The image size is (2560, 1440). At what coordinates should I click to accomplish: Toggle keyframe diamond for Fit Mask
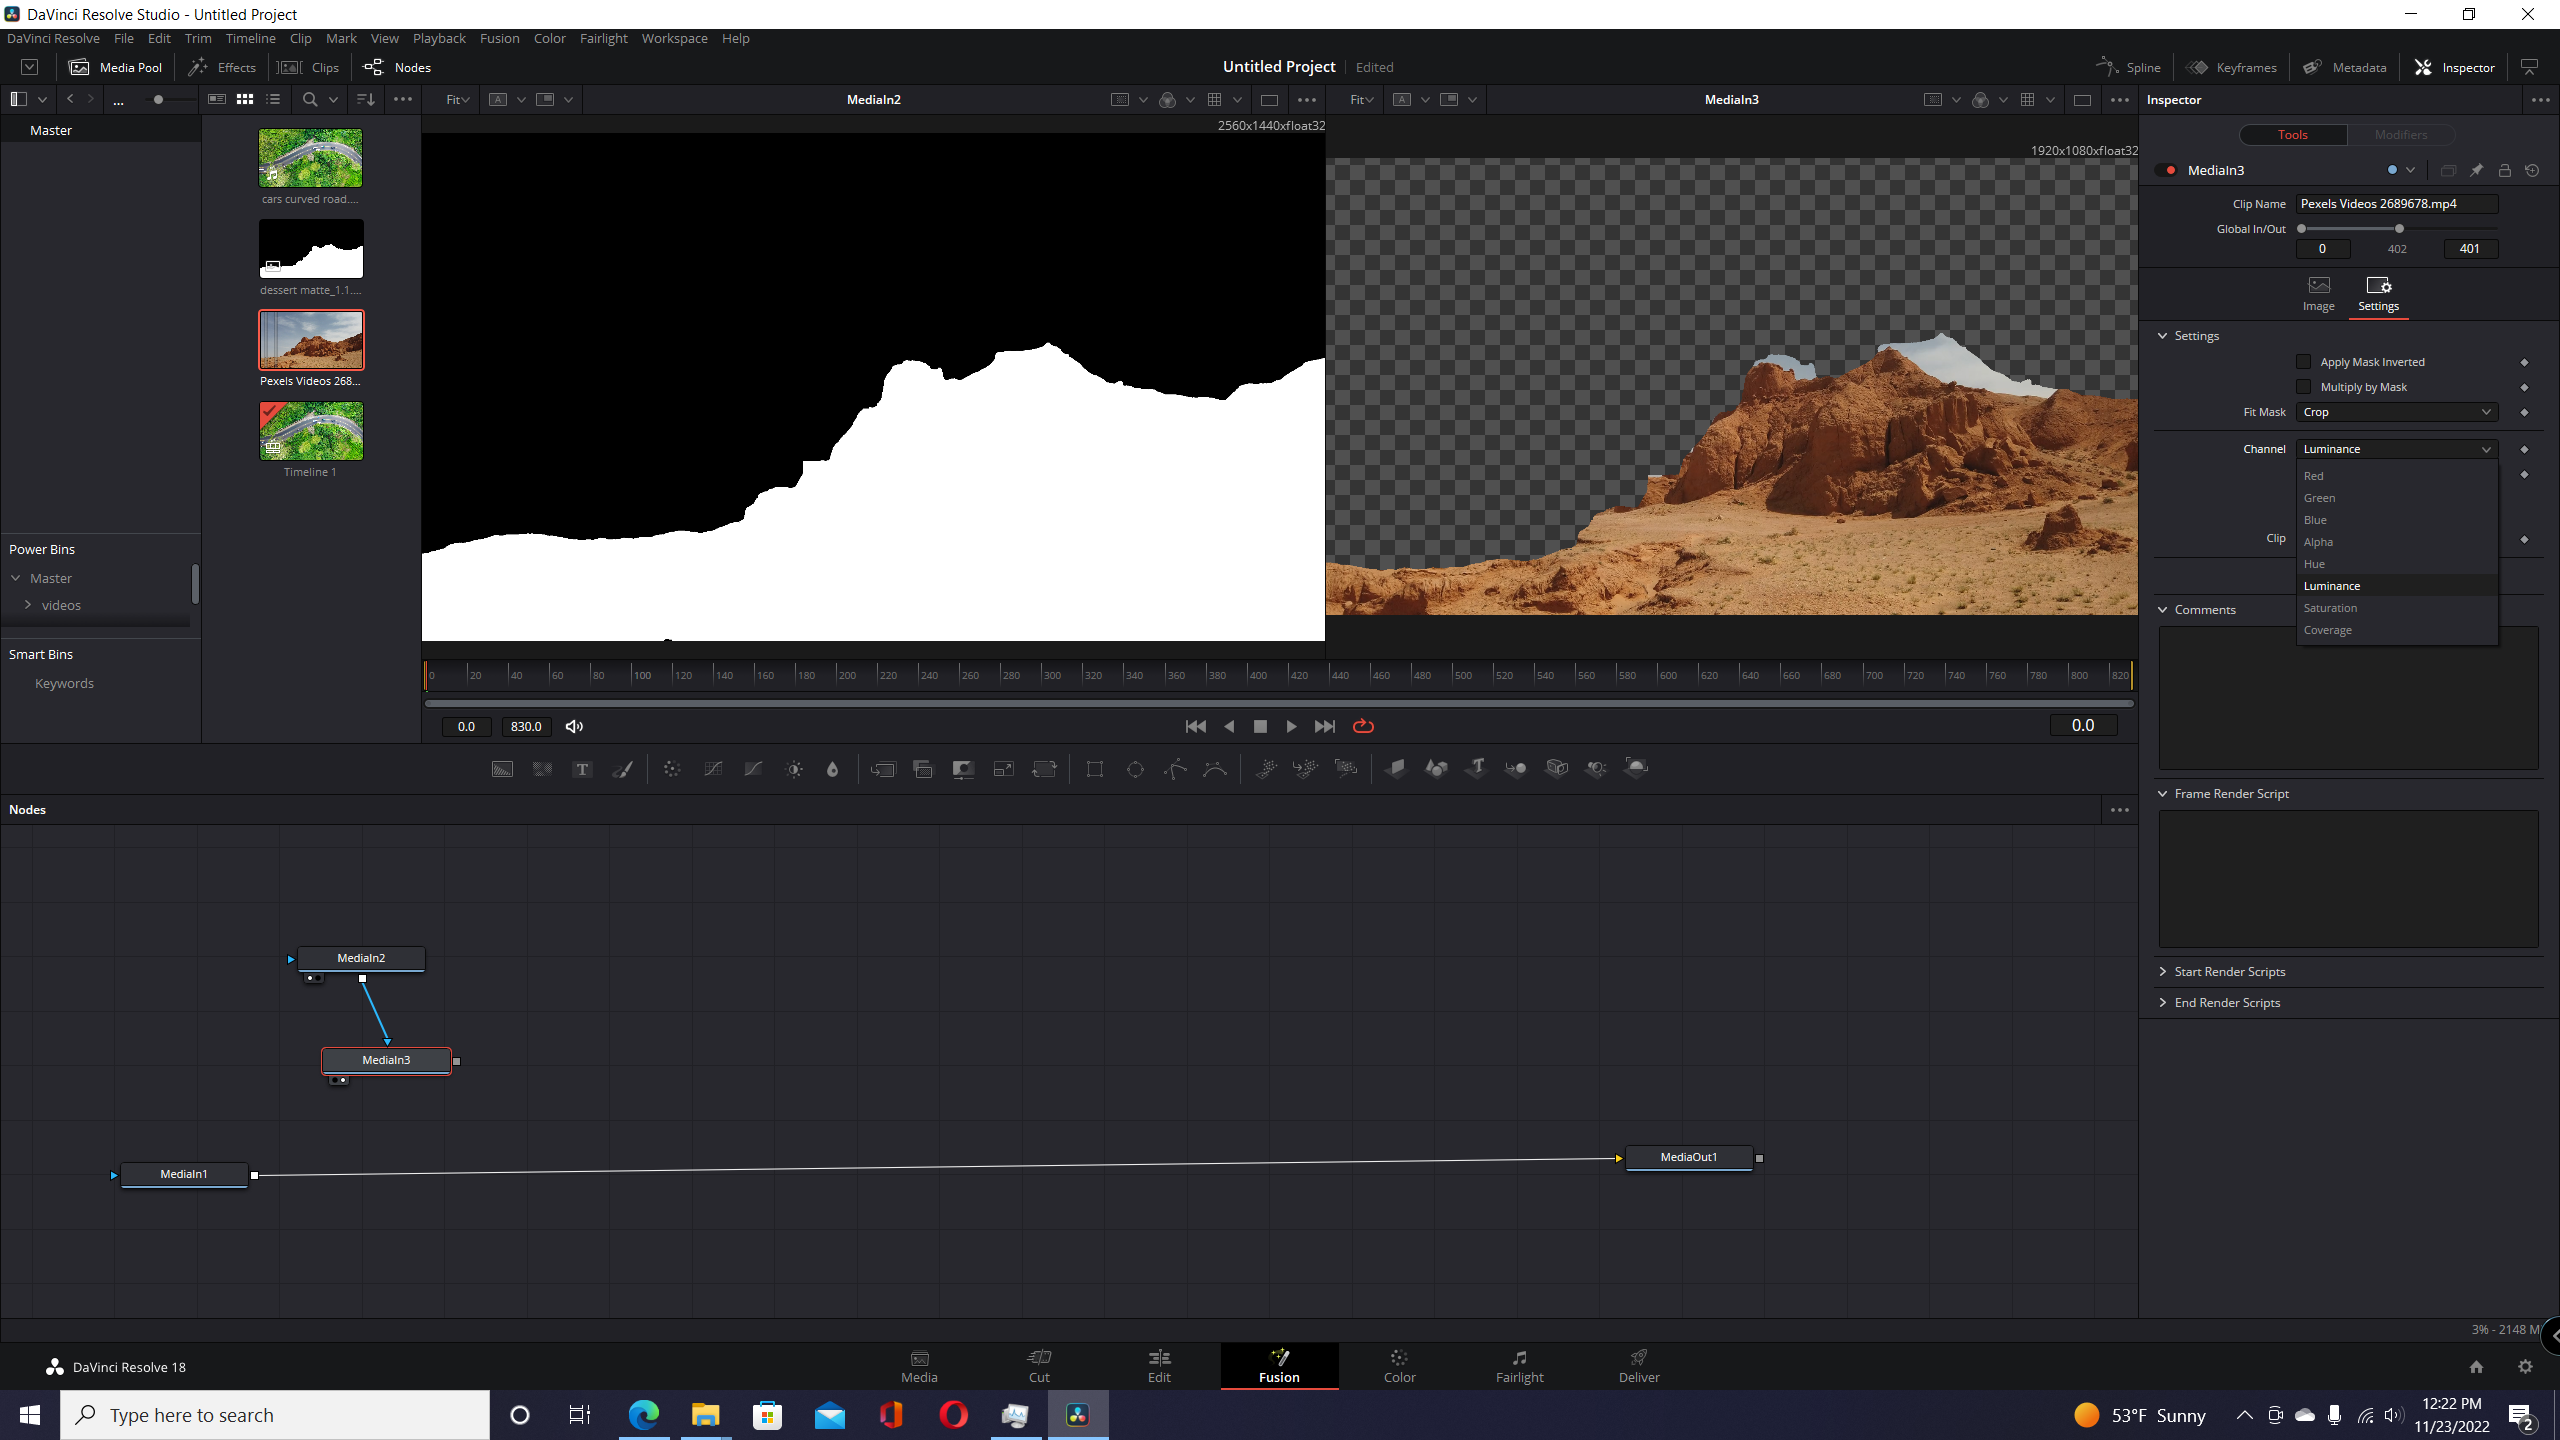click(x=2524, y=412)
